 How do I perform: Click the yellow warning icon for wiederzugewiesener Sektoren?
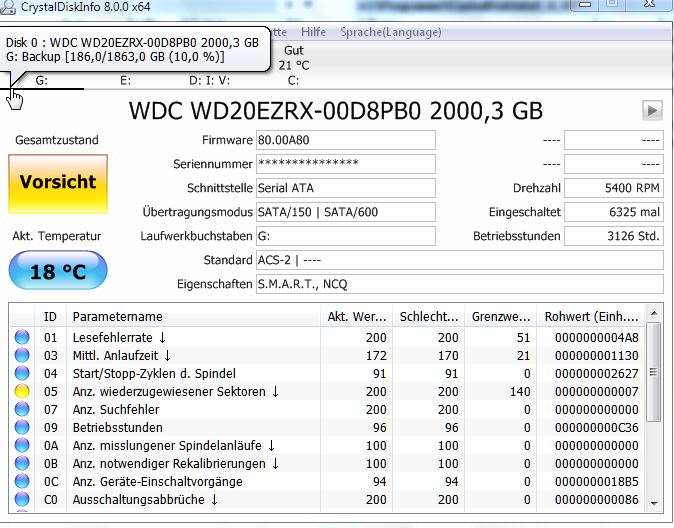click(x=22, y=391)
